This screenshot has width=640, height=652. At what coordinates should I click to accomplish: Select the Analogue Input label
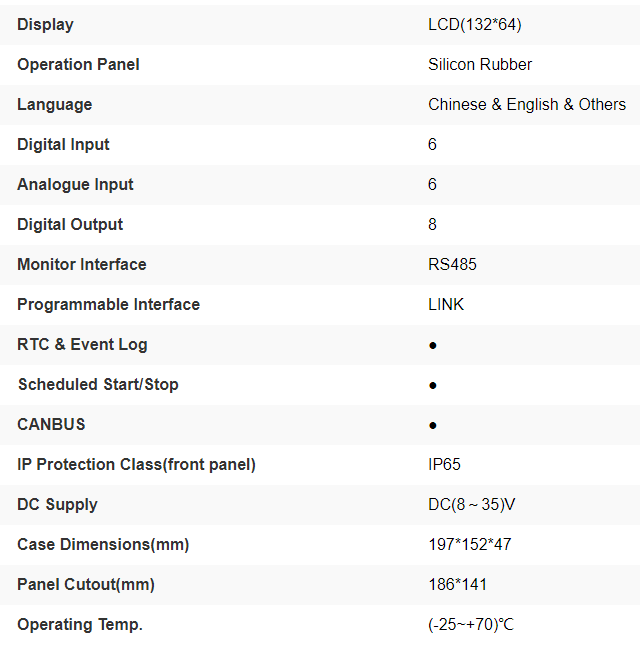click(x=75, y=184)
